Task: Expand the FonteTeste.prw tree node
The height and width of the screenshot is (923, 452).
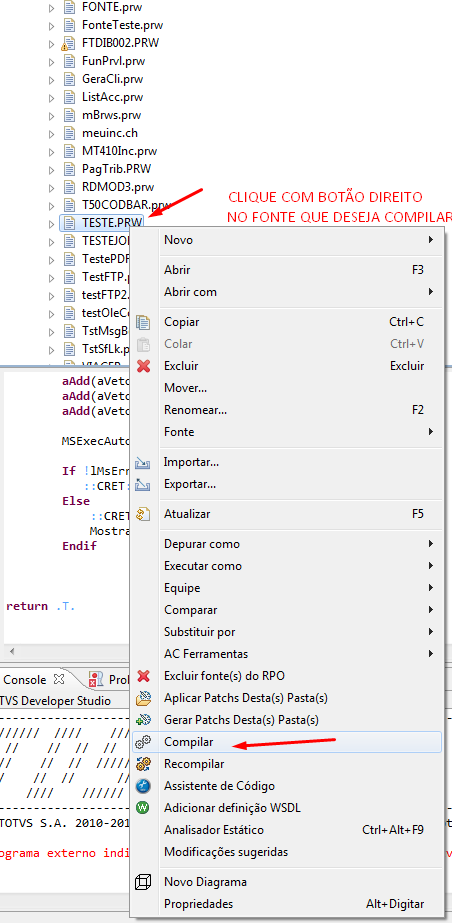Action: 52,26
